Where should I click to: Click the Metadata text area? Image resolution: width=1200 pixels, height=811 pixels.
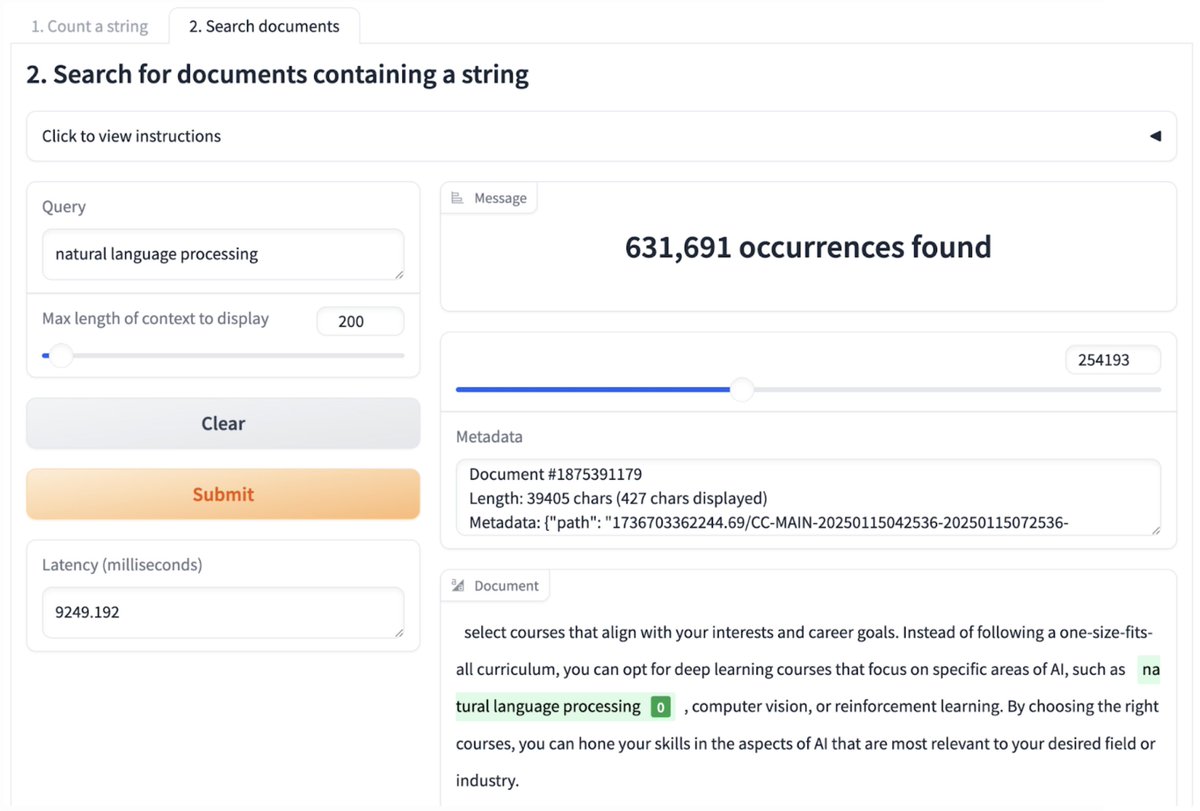(808, 497)
